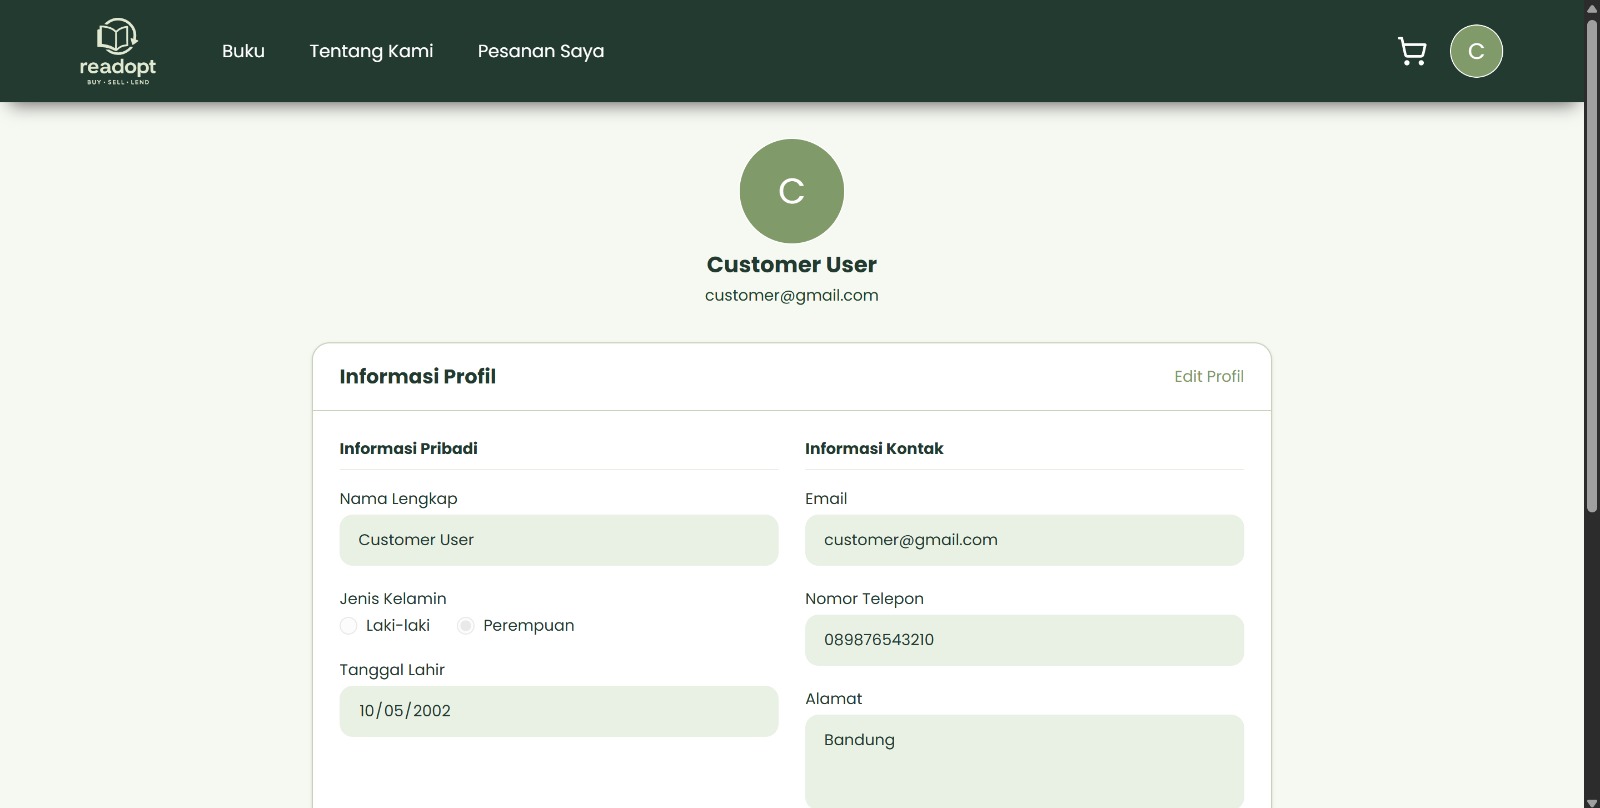The width and height of the screenshot is (1600, 808).
Task: Click the large profile avatar picture
Action: point(791,191)
